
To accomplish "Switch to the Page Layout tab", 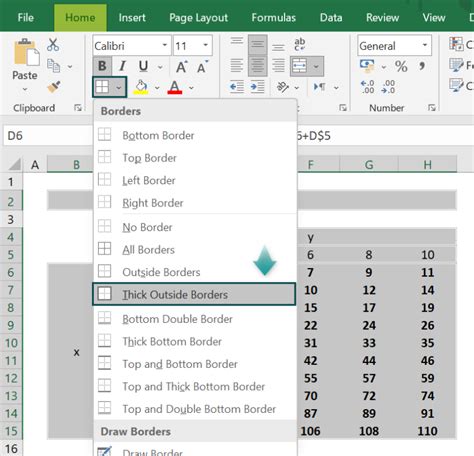I will click(198, 17).
